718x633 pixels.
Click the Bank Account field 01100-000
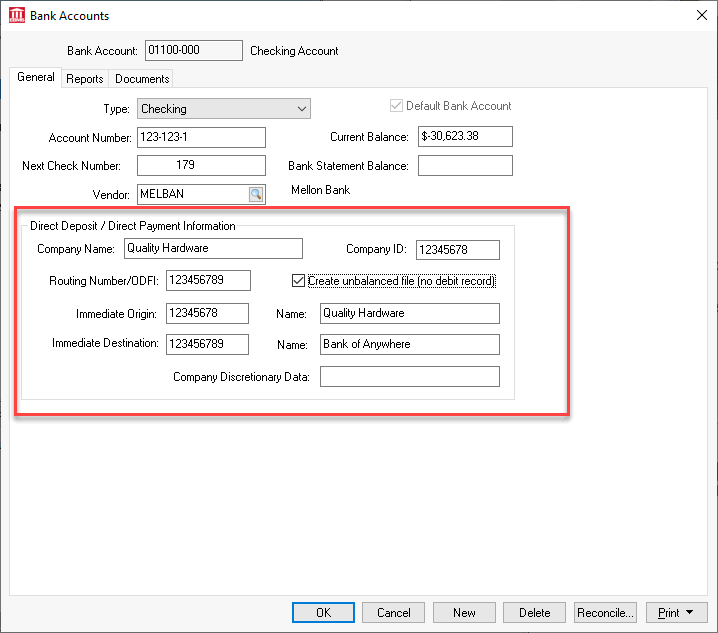point(194,50)
